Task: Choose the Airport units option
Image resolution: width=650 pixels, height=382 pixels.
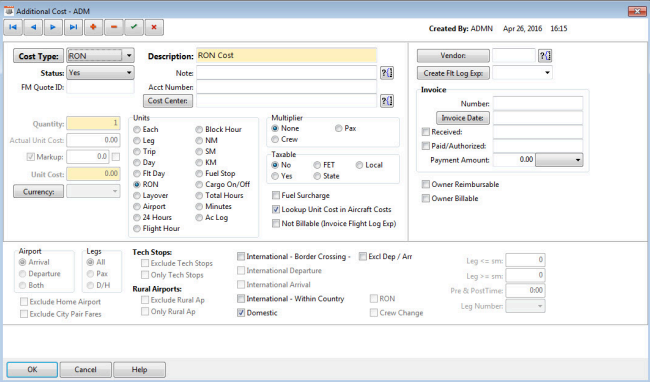Action: (x=137, y=207)
